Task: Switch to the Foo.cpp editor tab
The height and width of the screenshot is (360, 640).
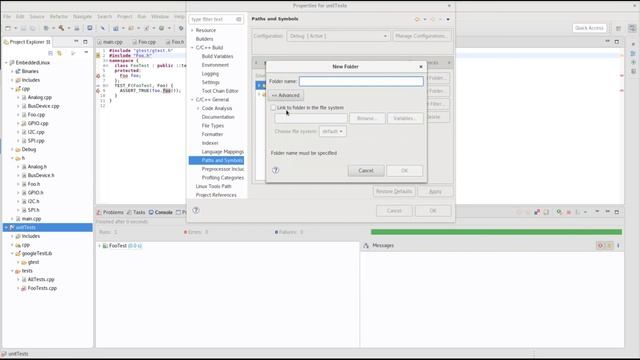Action: pos(144,42)
